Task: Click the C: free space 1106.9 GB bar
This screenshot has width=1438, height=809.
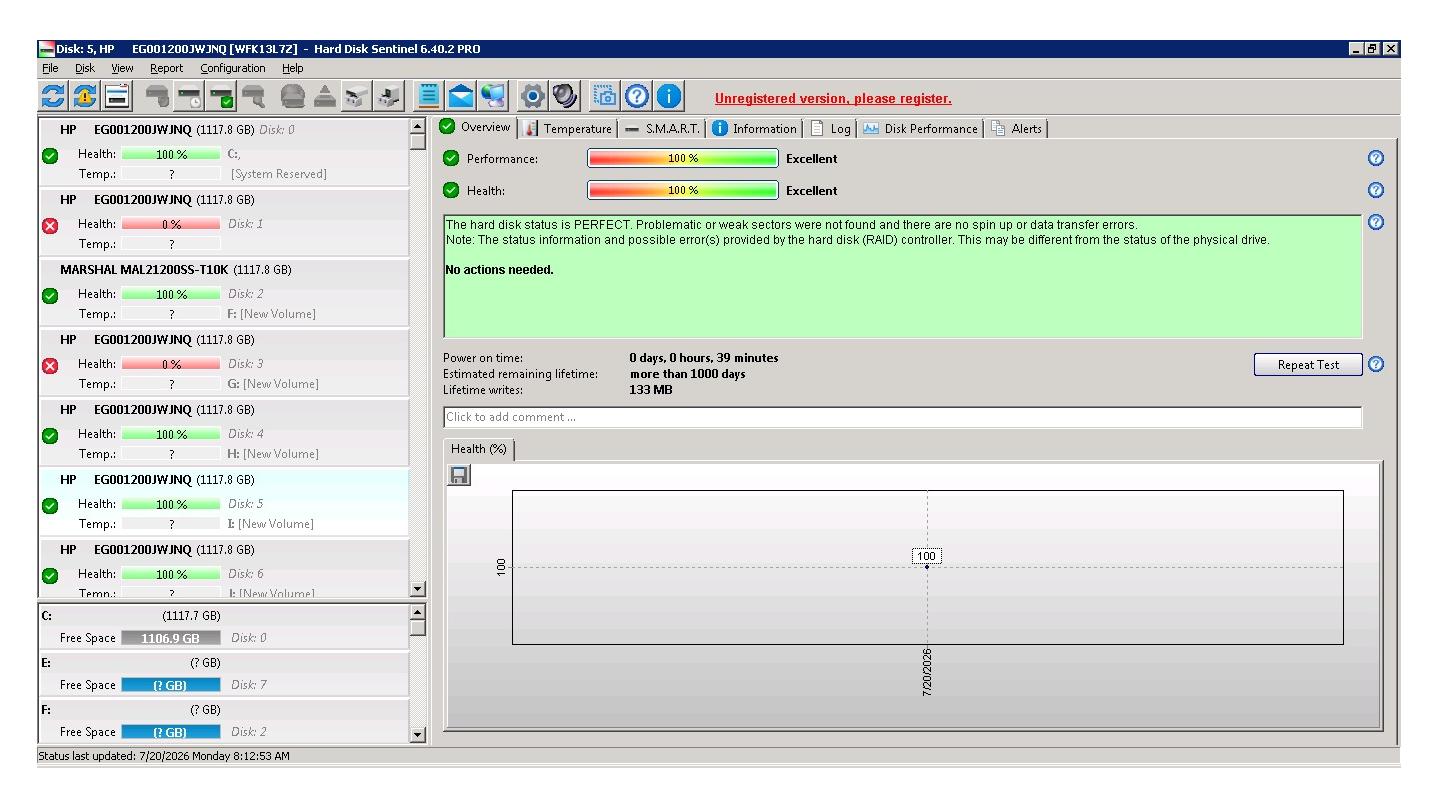Action: tap(170, 638)
